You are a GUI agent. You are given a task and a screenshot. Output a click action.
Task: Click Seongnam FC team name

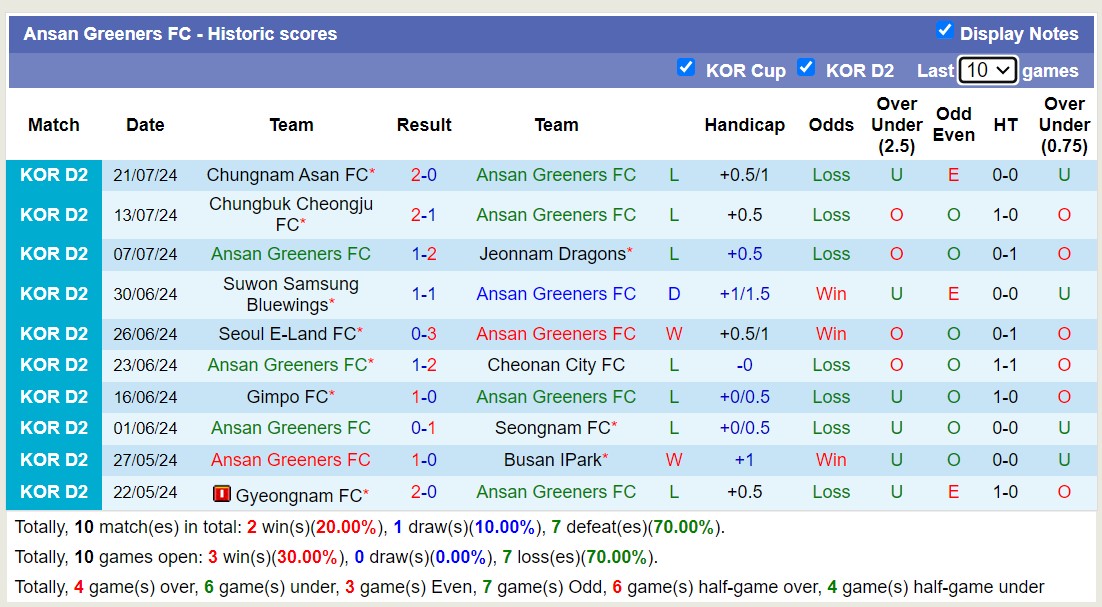click(x=552, y=428)
